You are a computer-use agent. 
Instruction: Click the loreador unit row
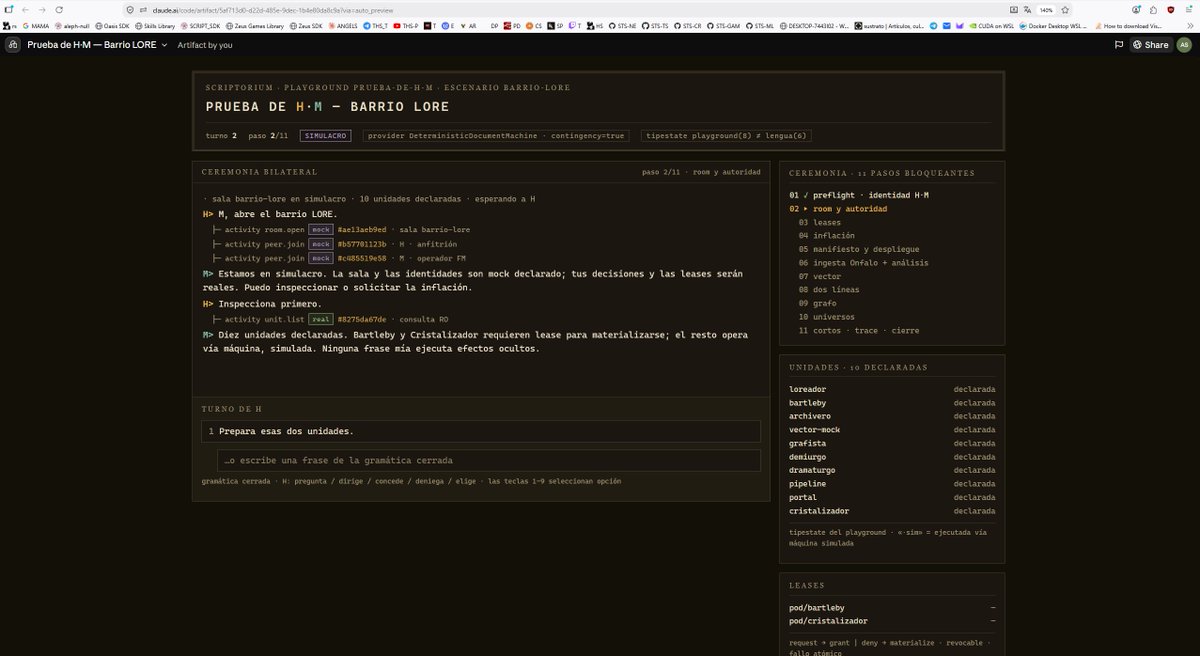click(892, 389)
